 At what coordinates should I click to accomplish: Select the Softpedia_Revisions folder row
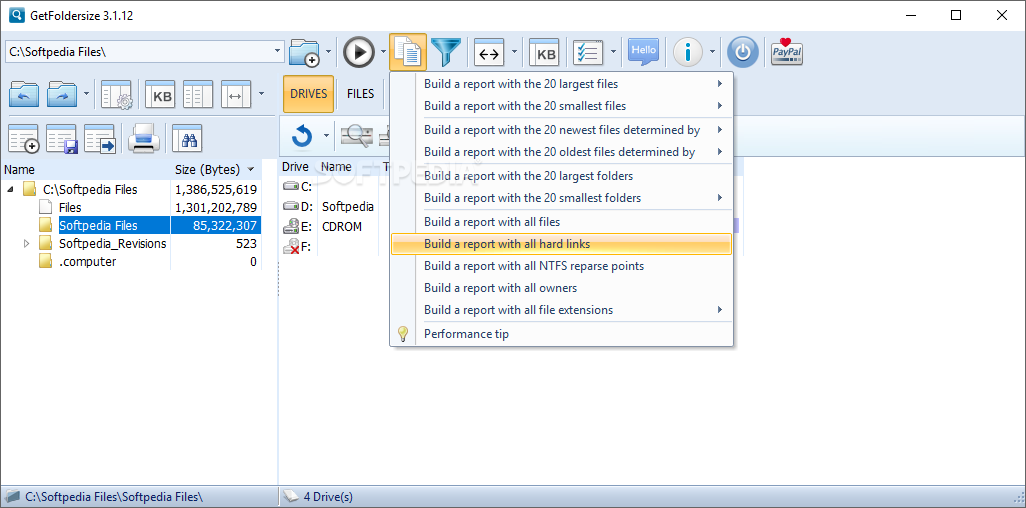click(130, 244)
